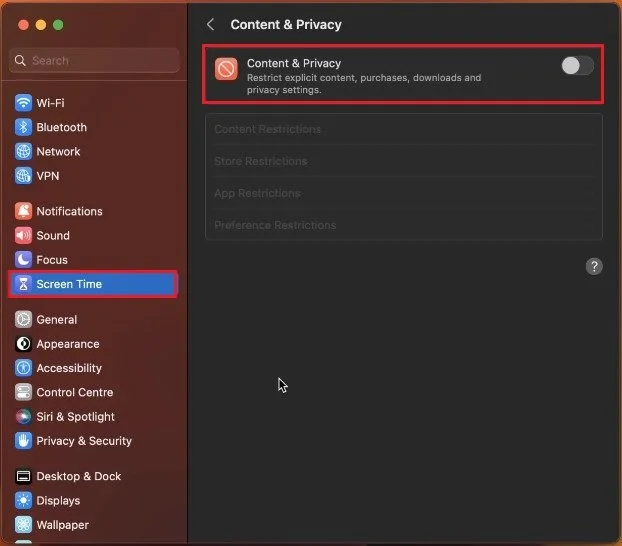Open App Restrictions row
Image resolution: width=622 pixels, height=546 pixels.
(x=404, y=193)
